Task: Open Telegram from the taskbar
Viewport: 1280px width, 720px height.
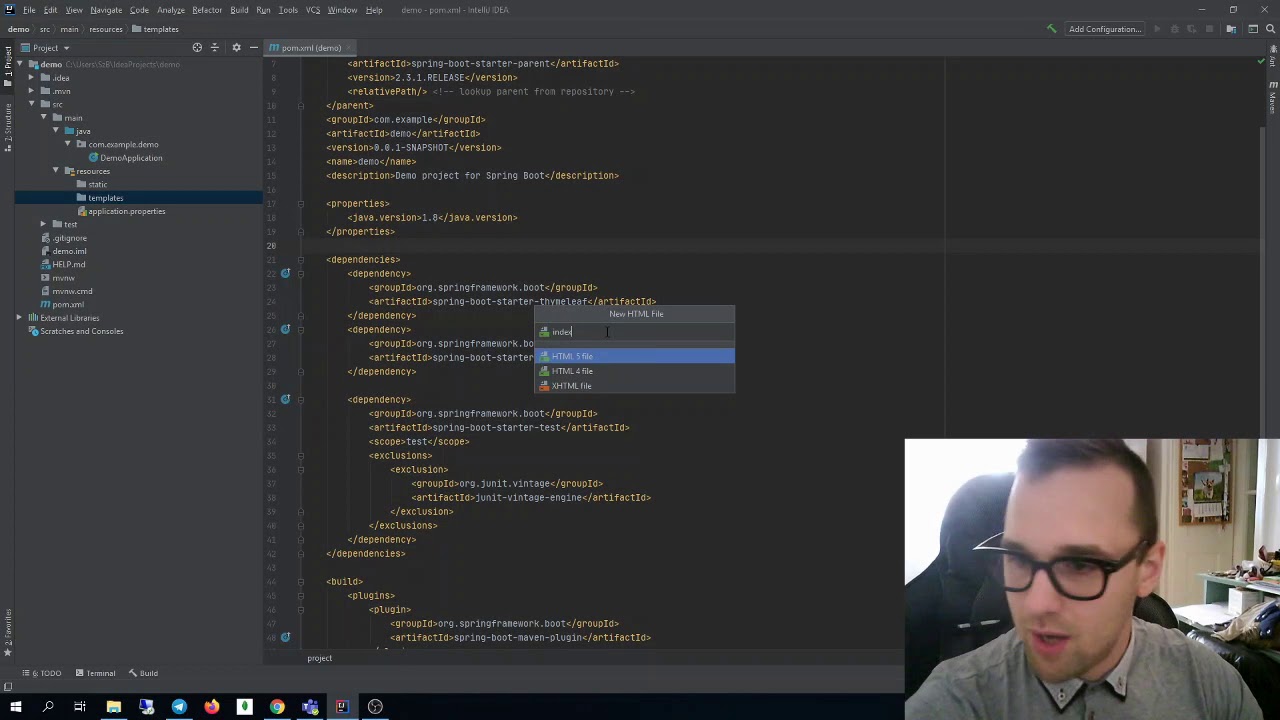Action: click(179, 707)
